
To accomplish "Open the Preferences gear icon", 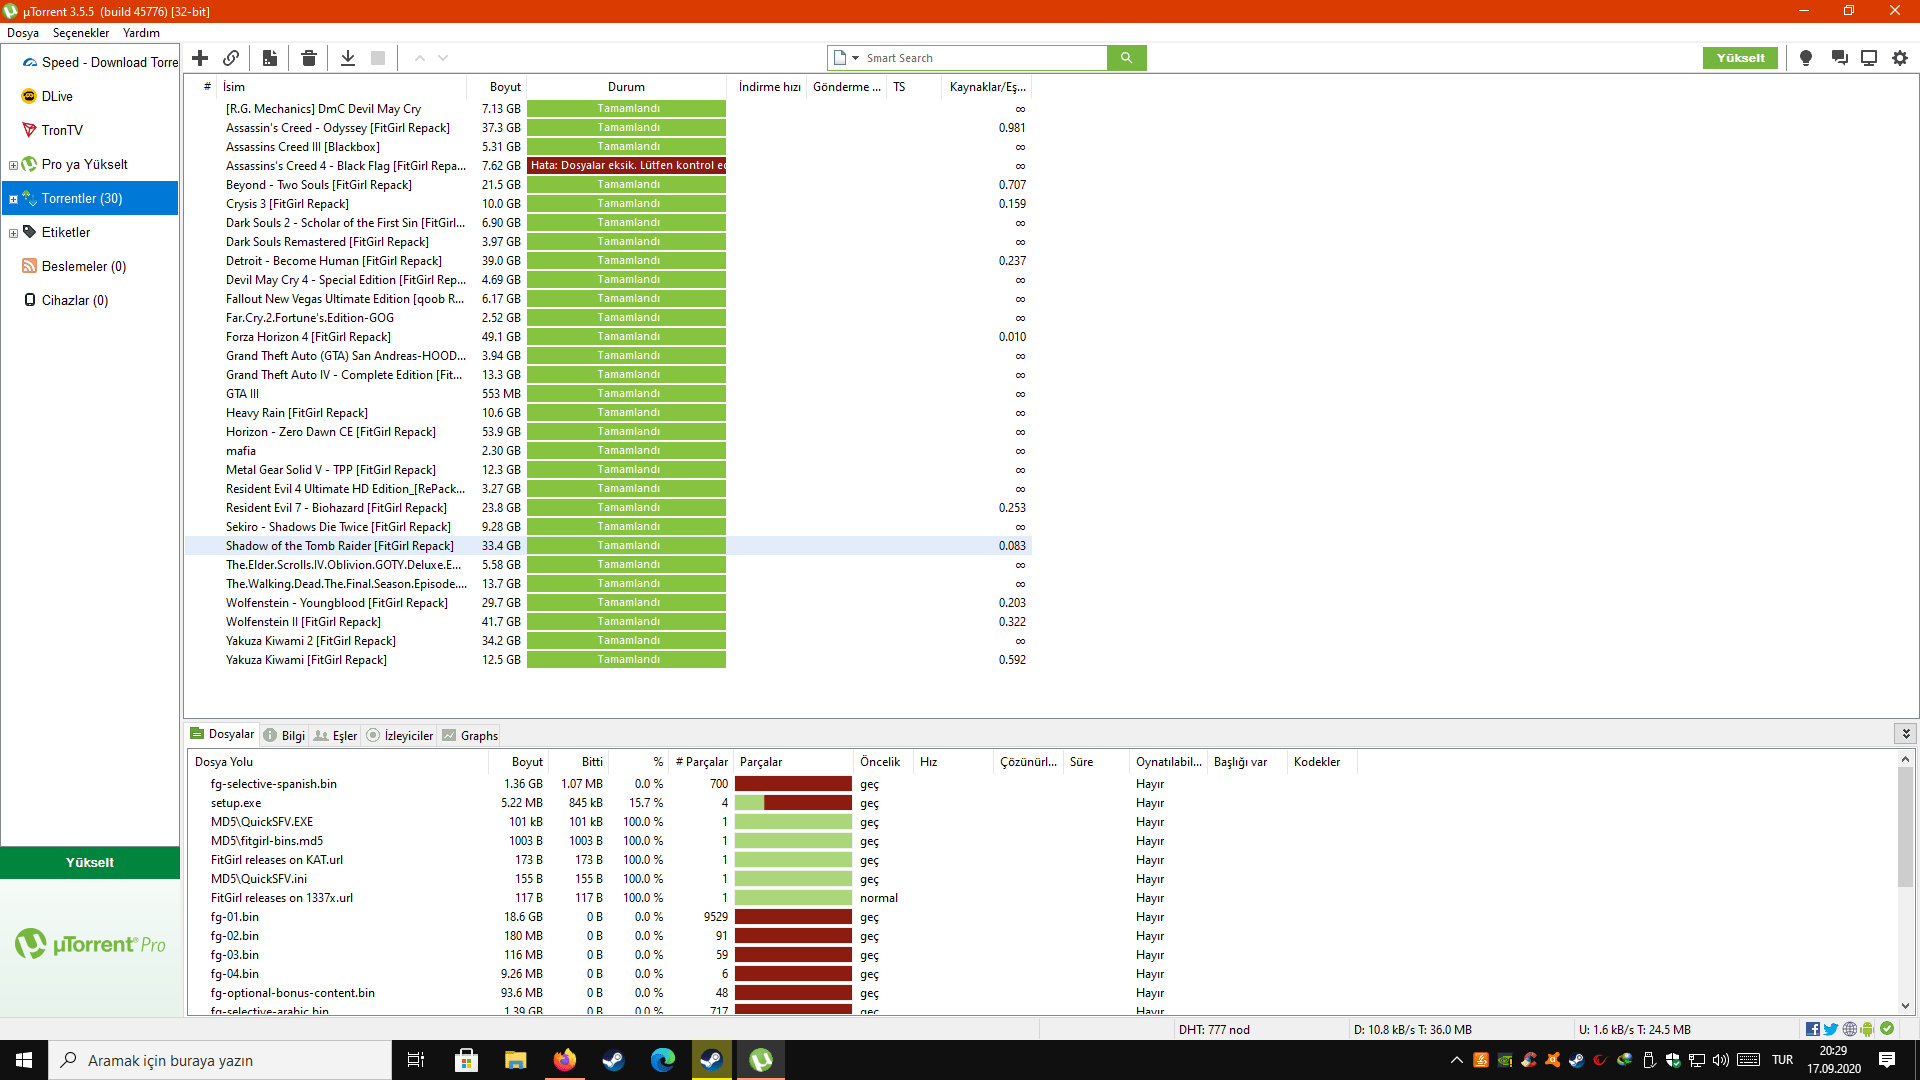I will [x=1900, y=58].
